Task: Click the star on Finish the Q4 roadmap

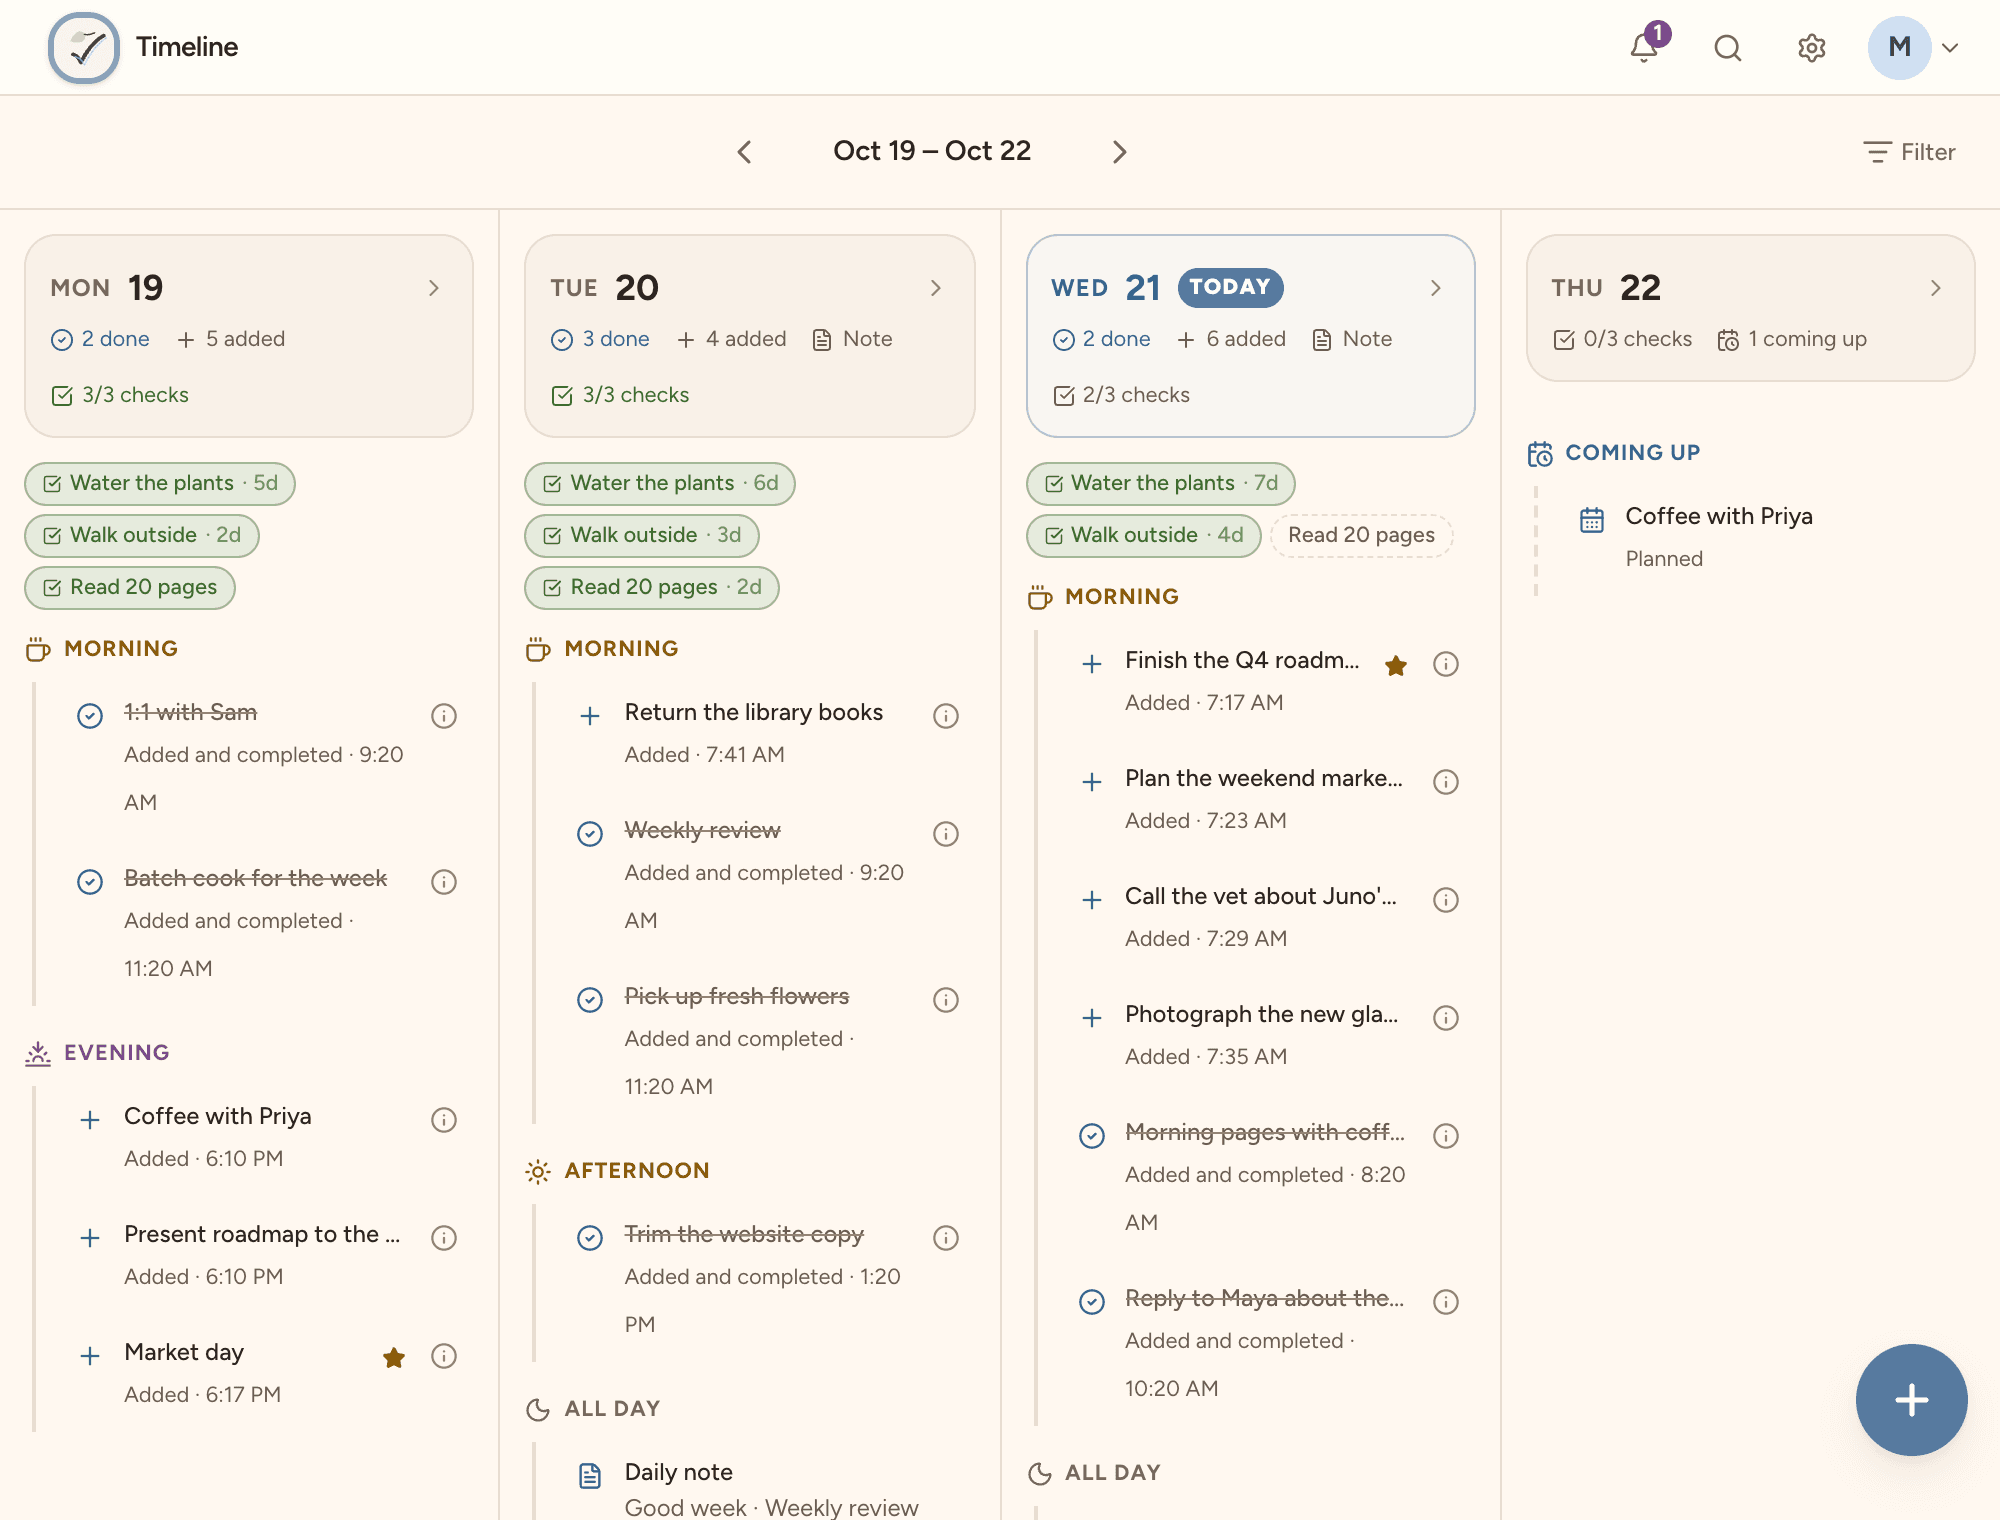Action: click(x=1397, y=664)
